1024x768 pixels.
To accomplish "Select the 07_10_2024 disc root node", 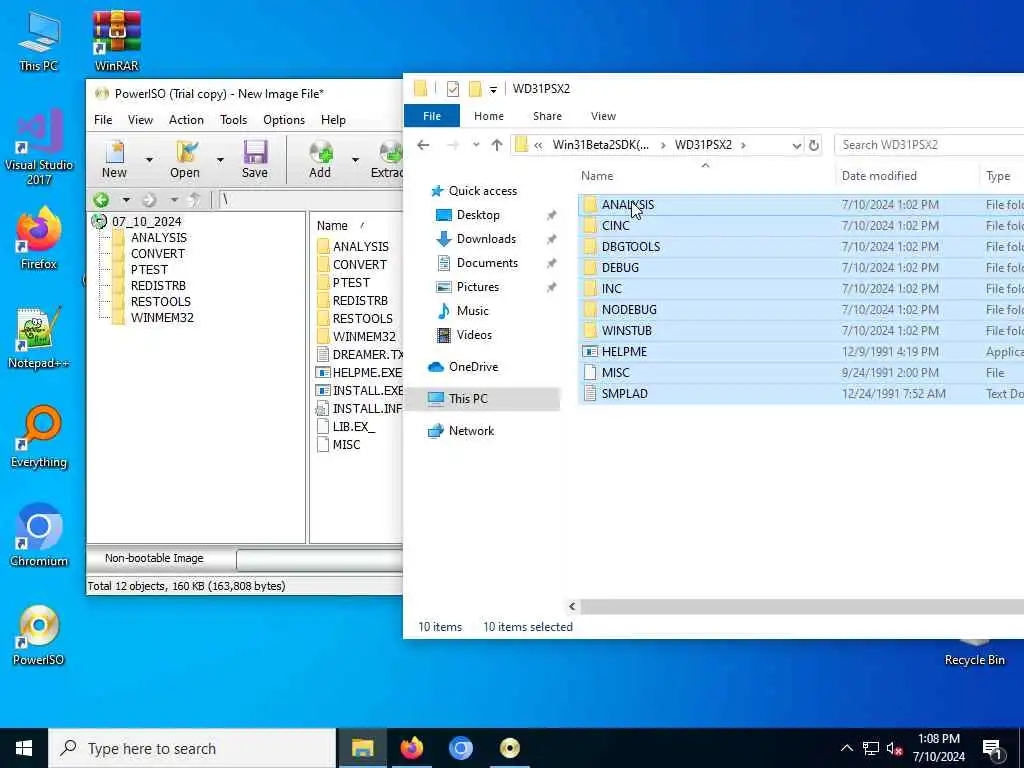I will (146, 221).
